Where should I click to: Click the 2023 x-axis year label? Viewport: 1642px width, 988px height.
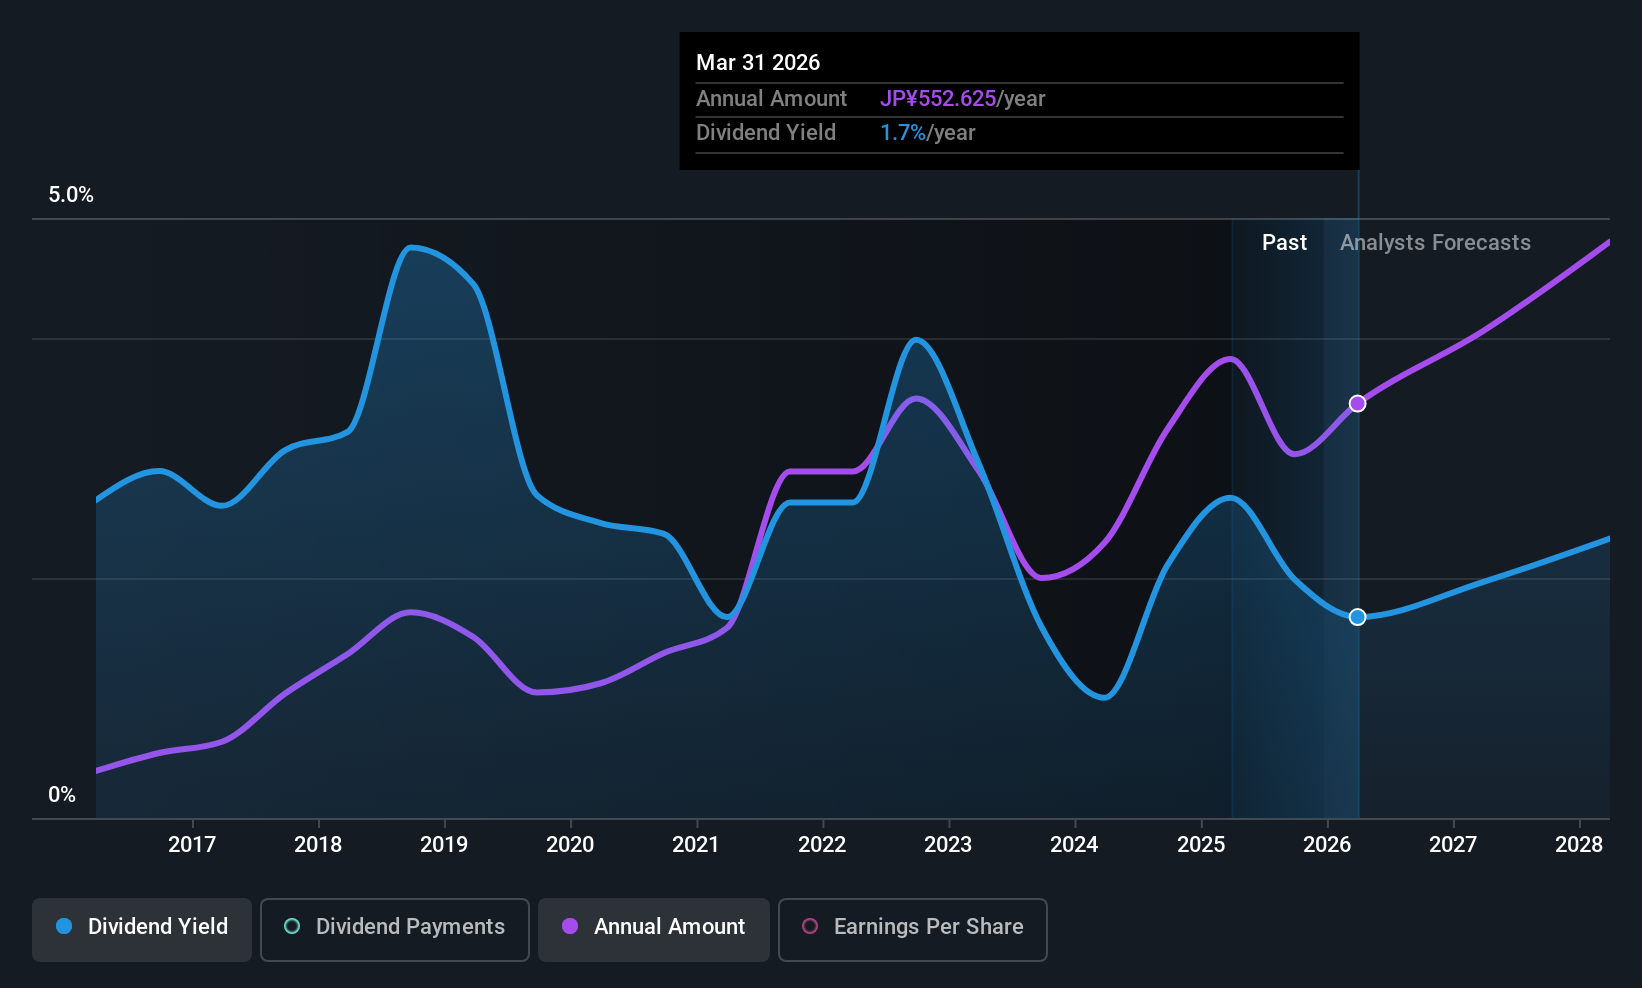coord(948,845)
